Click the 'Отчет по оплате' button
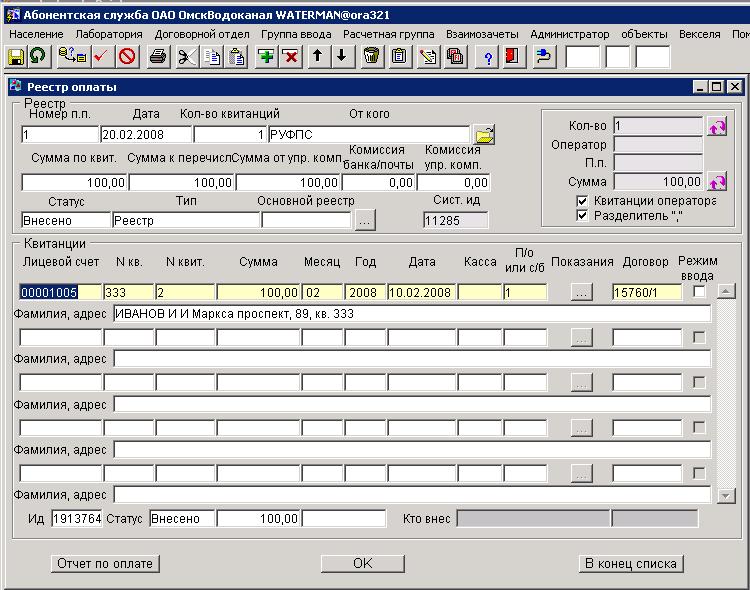Screen dimensions: 750x590 point(105,564)
